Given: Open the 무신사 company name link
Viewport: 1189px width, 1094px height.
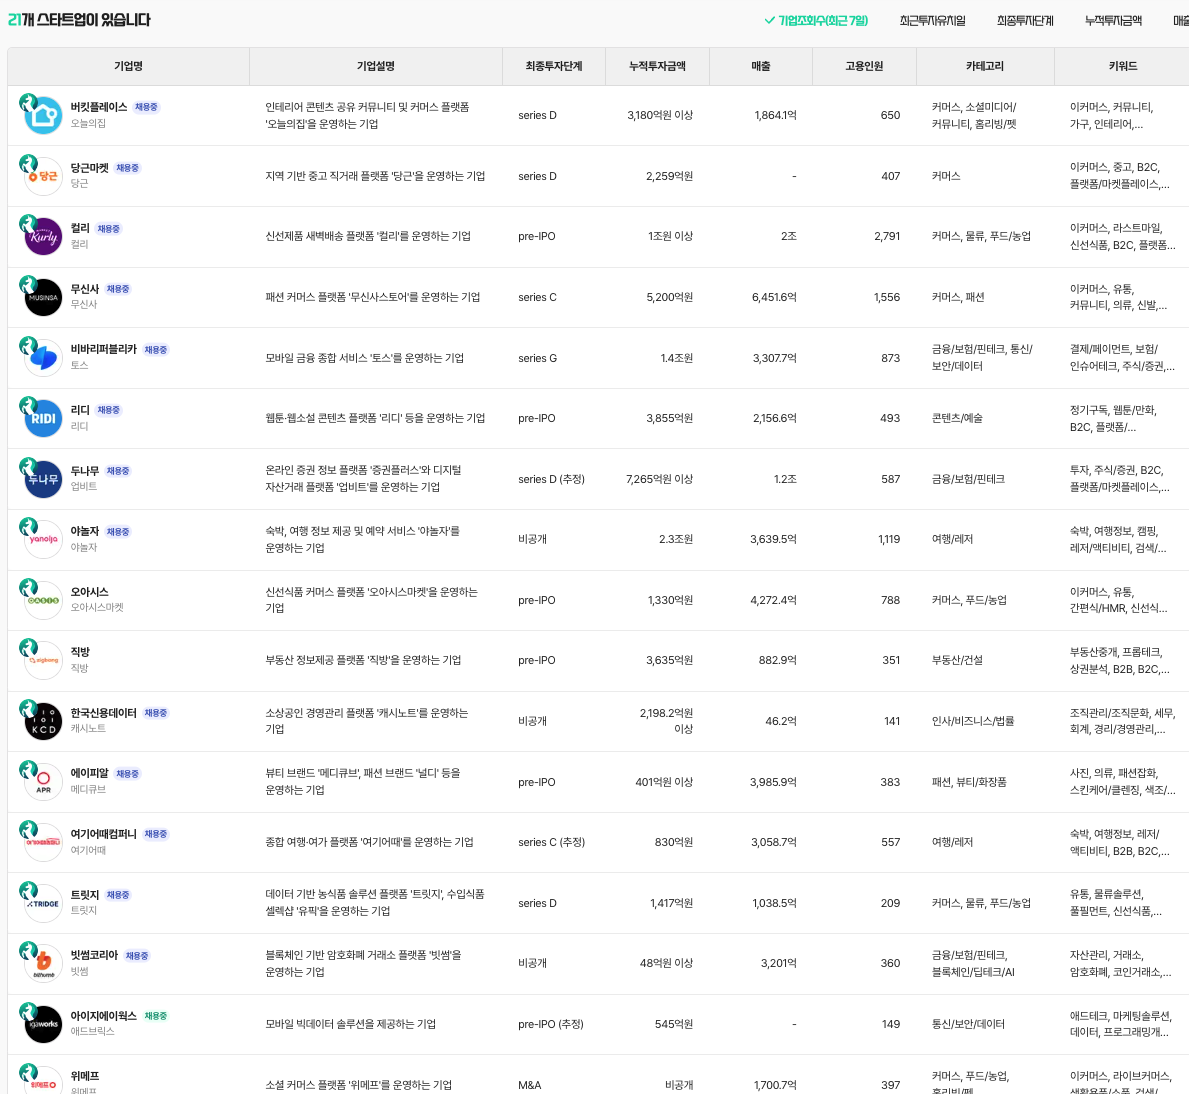Looking at the screenshot, I should (85, 289).
